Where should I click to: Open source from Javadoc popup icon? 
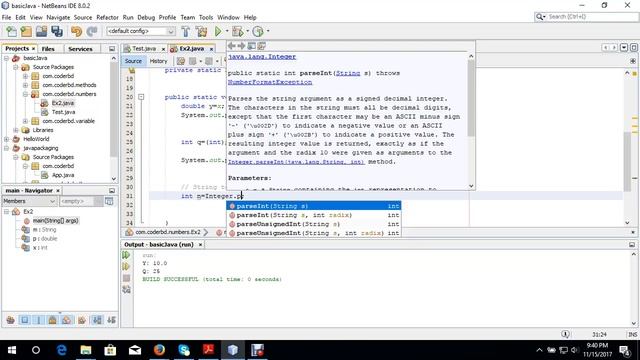tap(262, 46)
